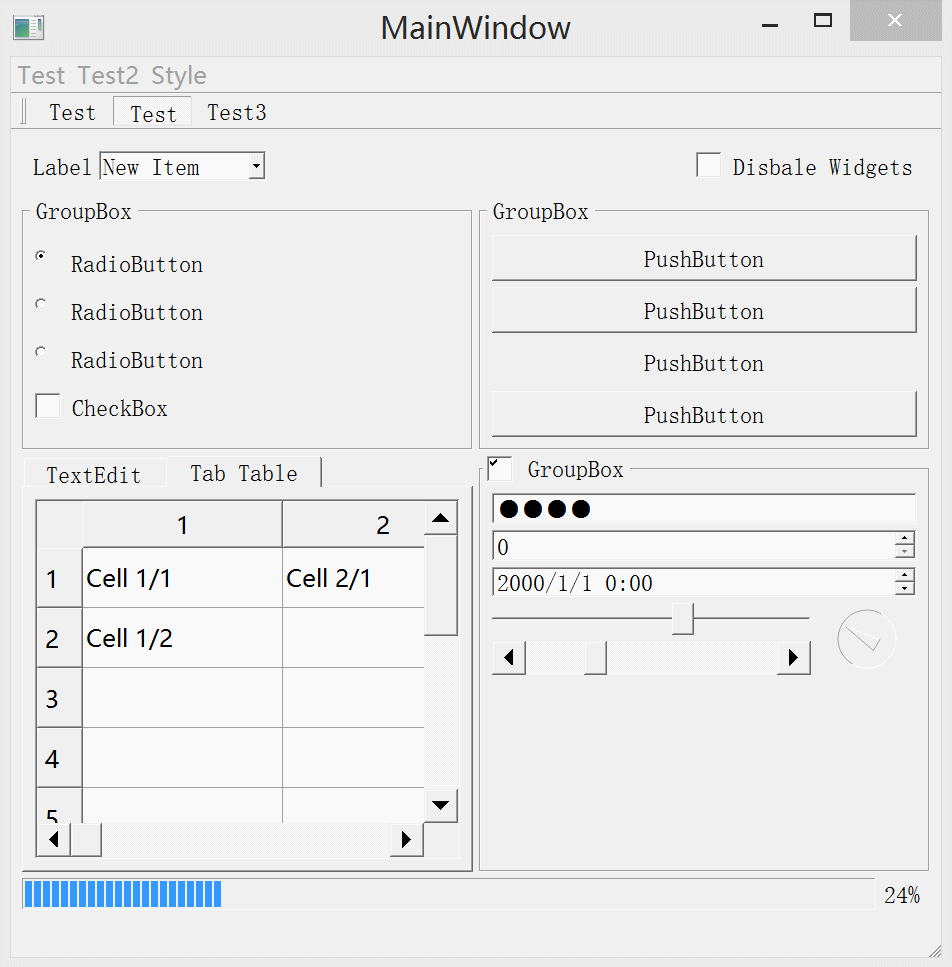This screenshot has width=952, height=967.
Task: Click table vertical scrollbar up arrow
Action: pos(440,518)
